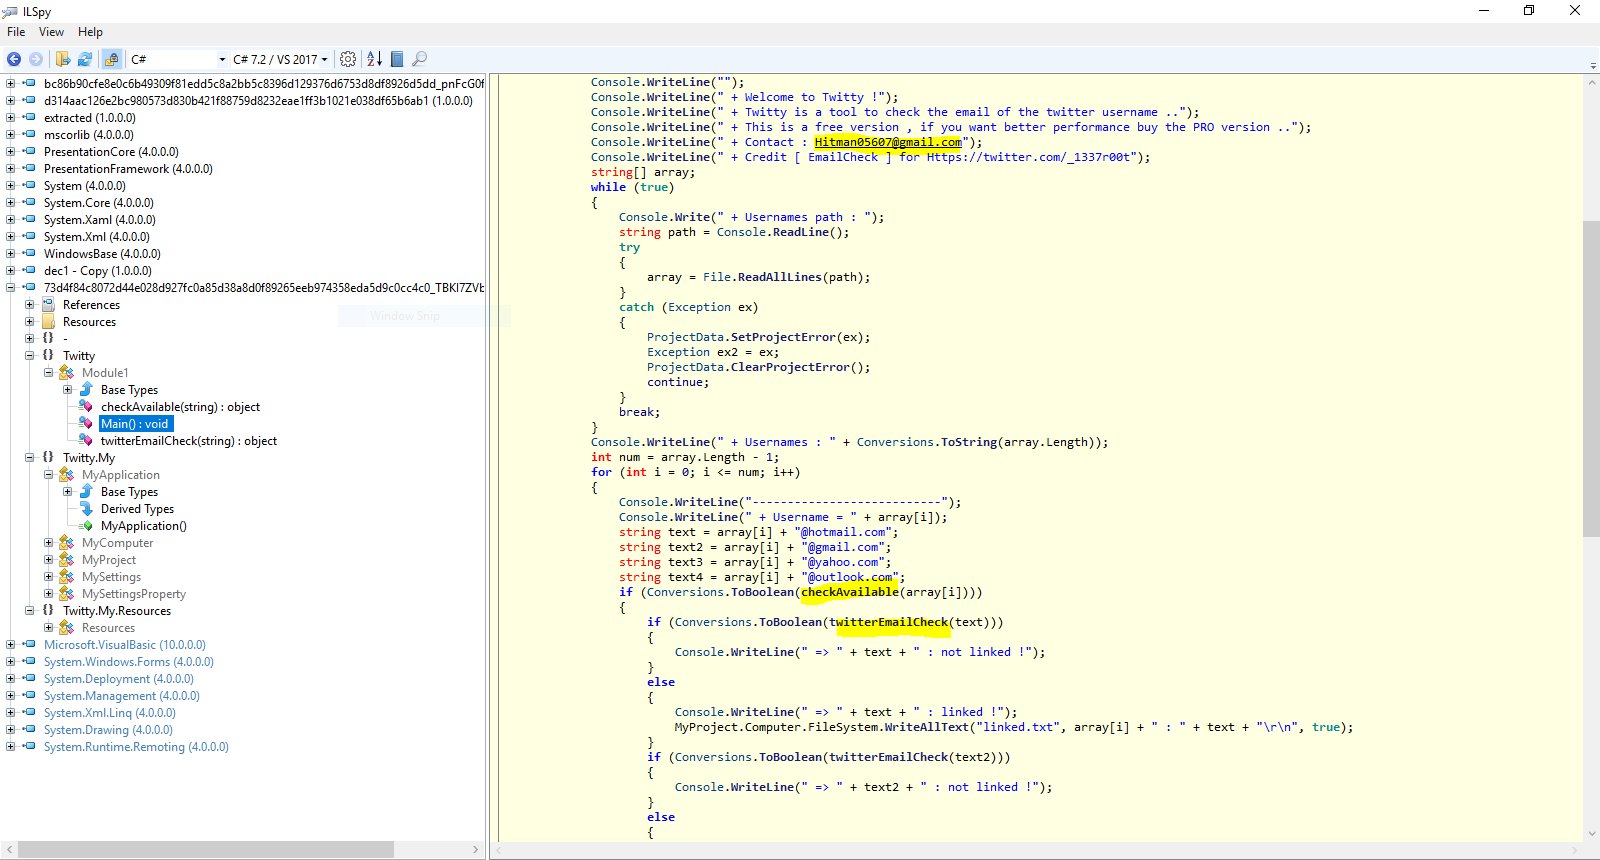This screenshot has height=860, width=1600.
Task: Select the Derived Types node
Action: click(x=137, y=509)
